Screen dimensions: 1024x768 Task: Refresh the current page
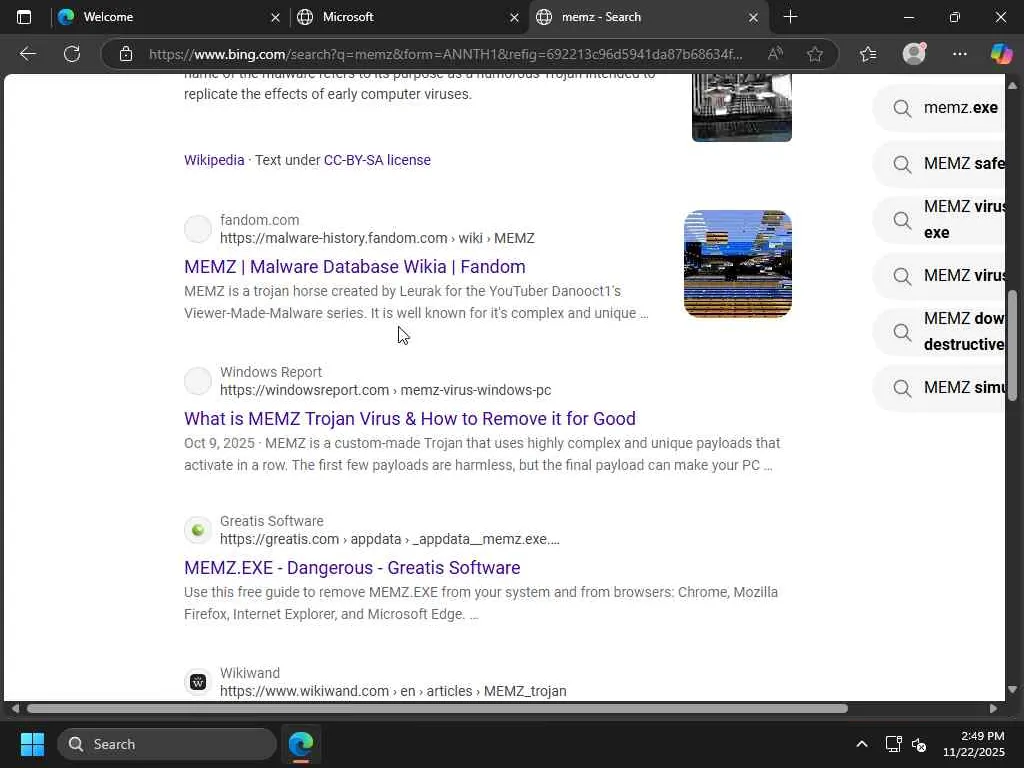point(72,54)
